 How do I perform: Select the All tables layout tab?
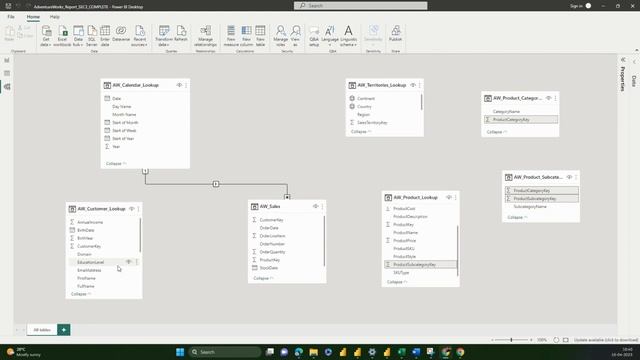point(42,330)
